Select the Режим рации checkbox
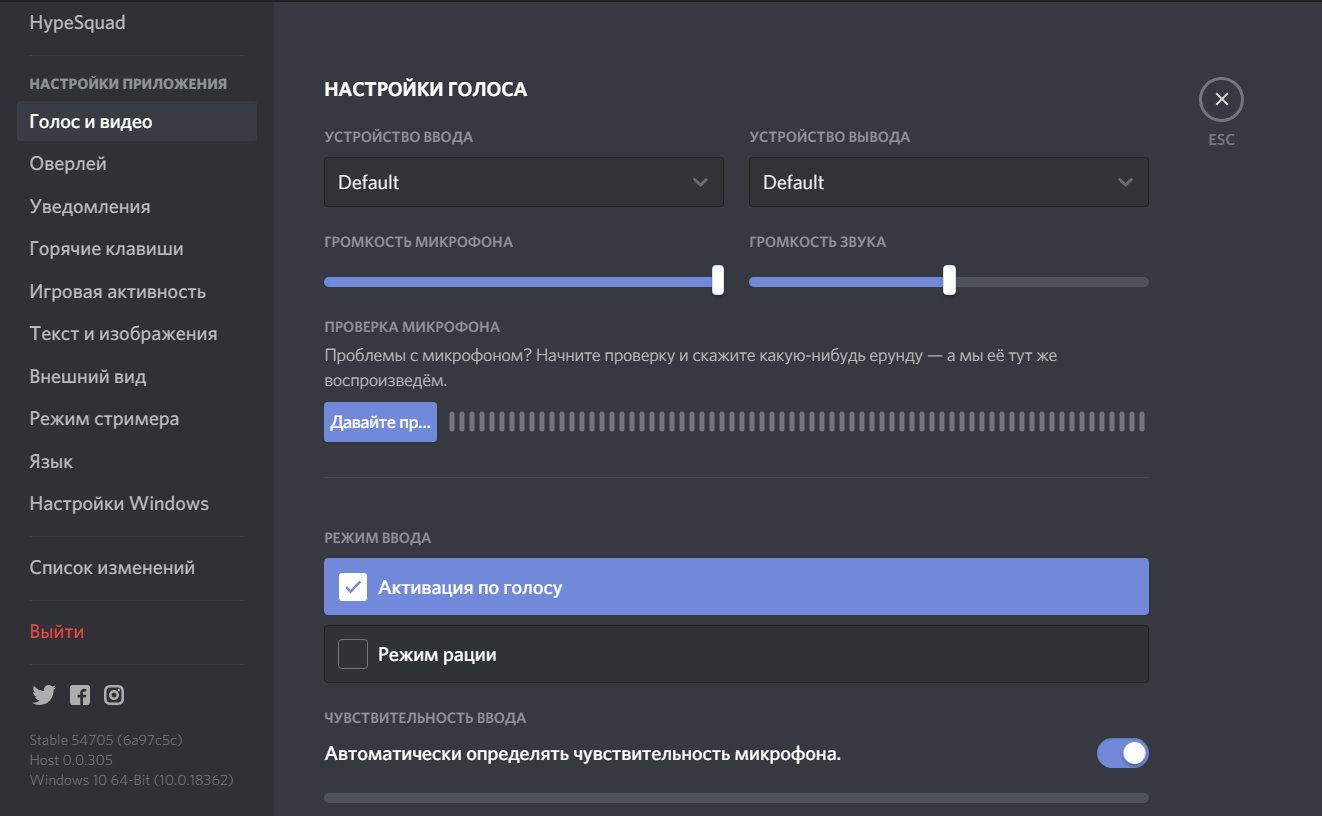 pyautogui.click(x=353, y=654)
